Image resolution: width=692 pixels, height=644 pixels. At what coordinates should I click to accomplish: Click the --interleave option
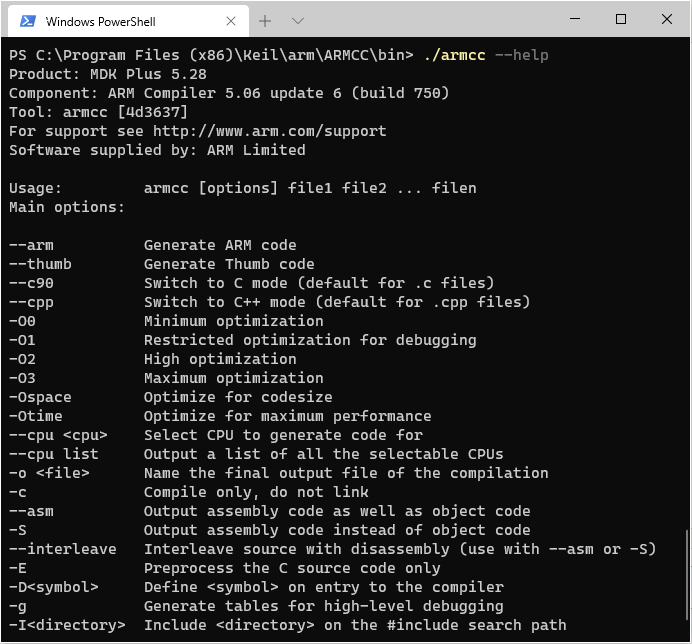pos(63,549)
